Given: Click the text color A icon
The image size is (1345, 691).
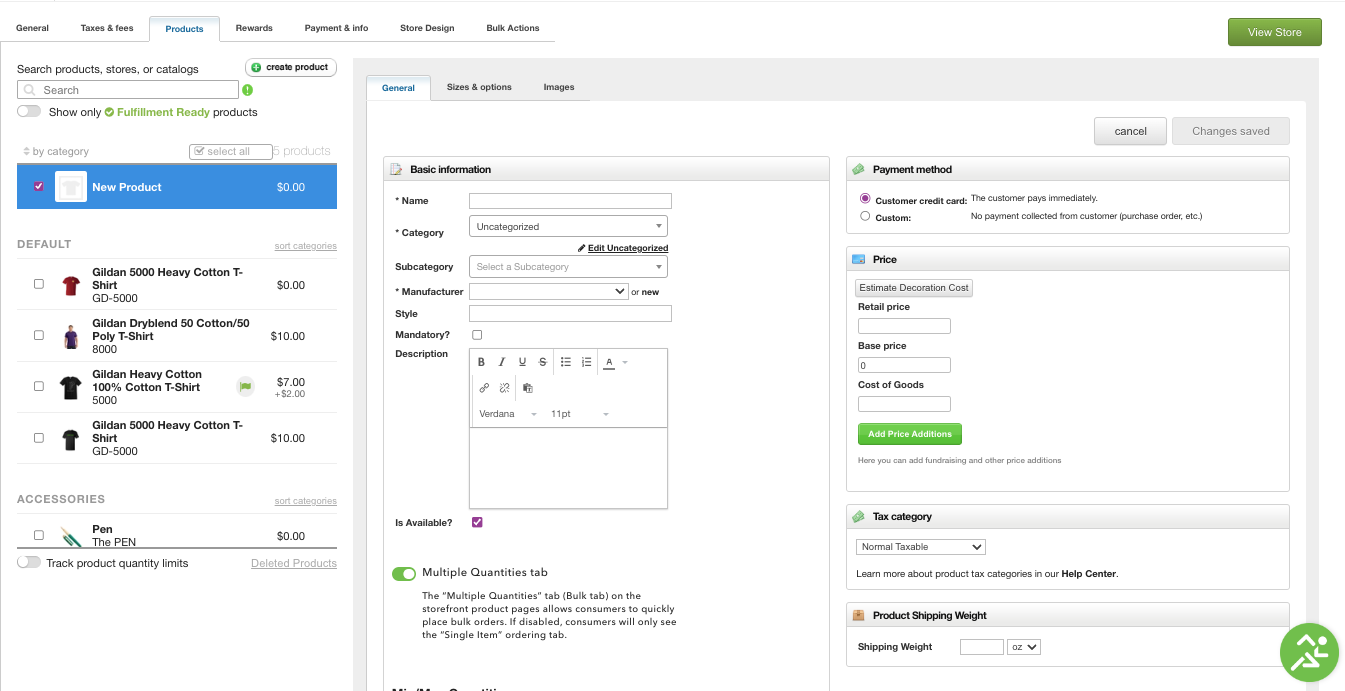Looking at the screenshot, I should coord(609,362).
